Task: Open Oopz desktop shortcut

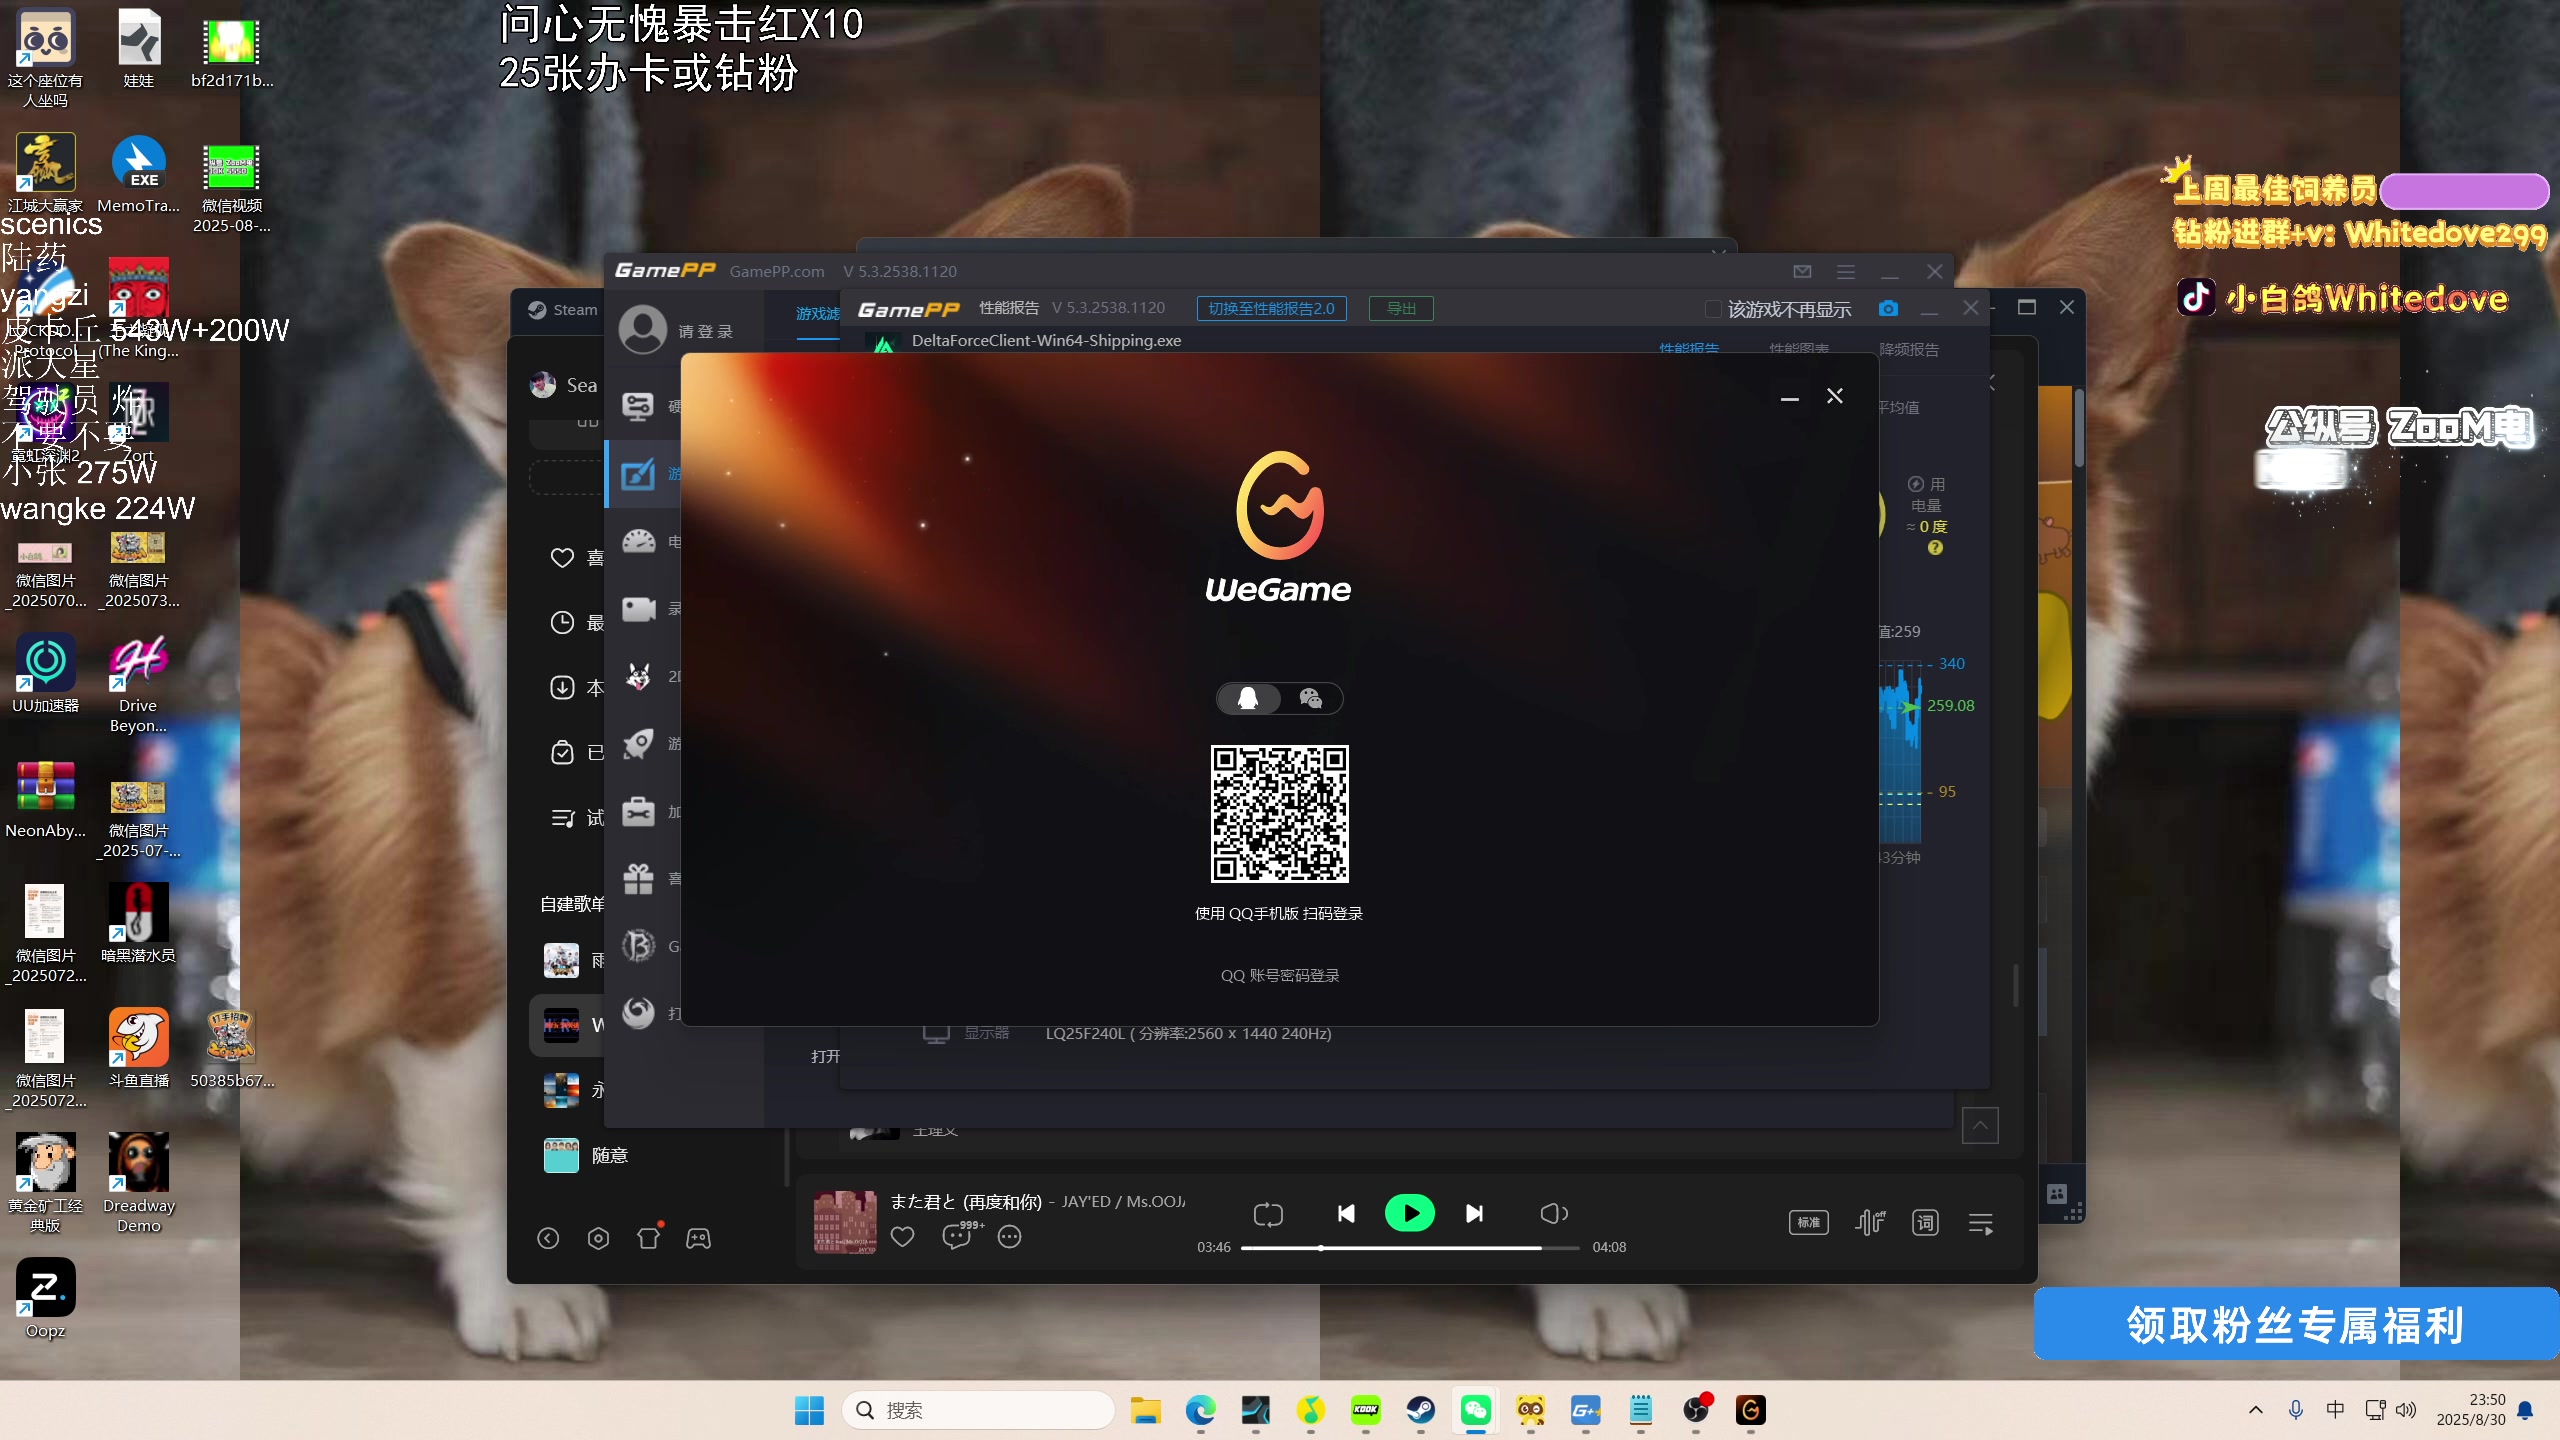Action: [45, 1298]
